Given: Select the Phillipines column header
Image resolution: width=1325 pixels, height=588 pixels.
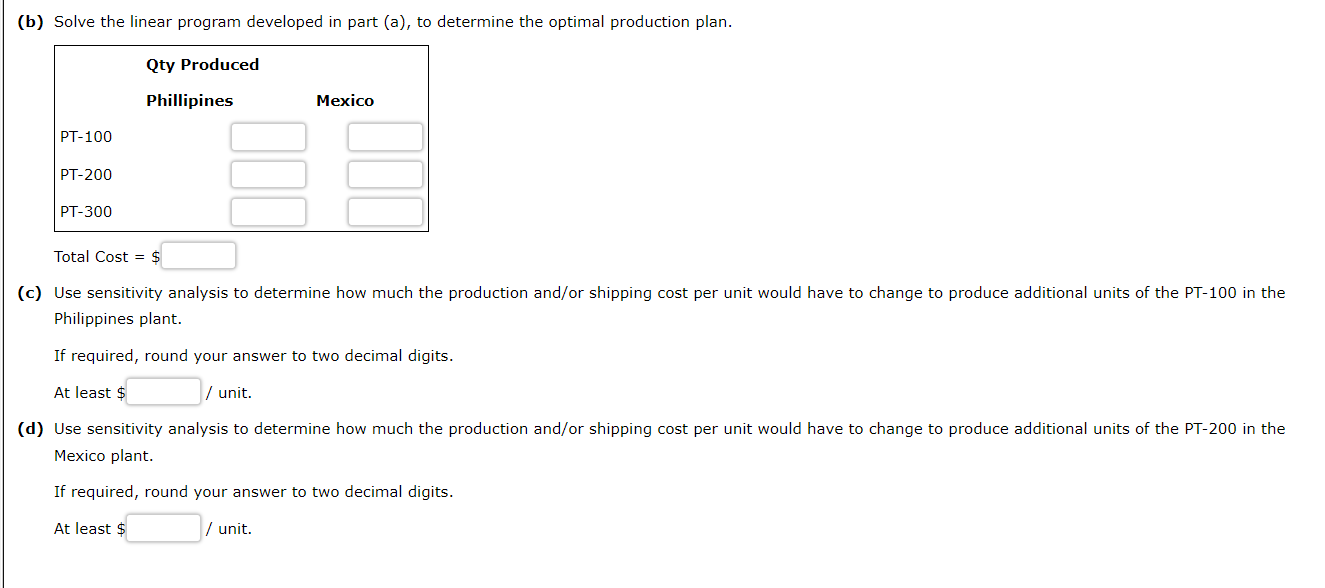Looking at the screenshot, I should point(190,100).
